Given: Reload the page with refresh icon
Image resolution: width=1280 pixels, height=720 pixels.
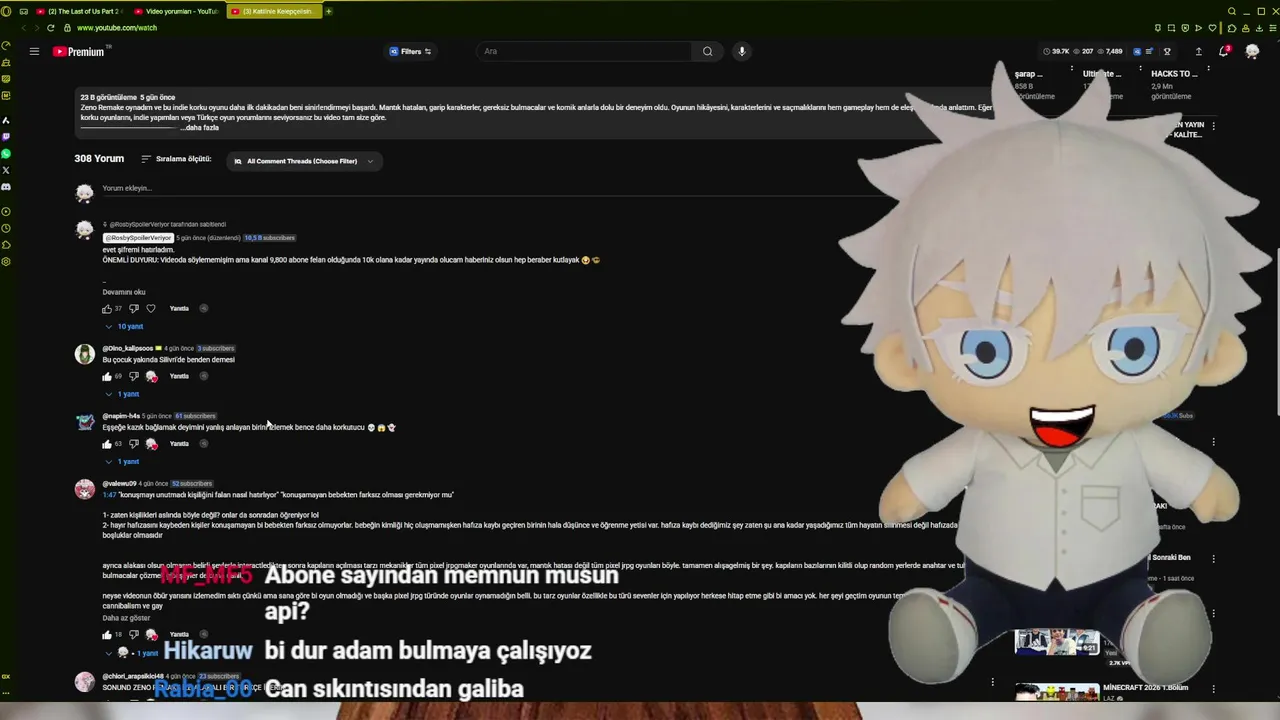Looking at the screenshot, I should (x=50, y=28).
